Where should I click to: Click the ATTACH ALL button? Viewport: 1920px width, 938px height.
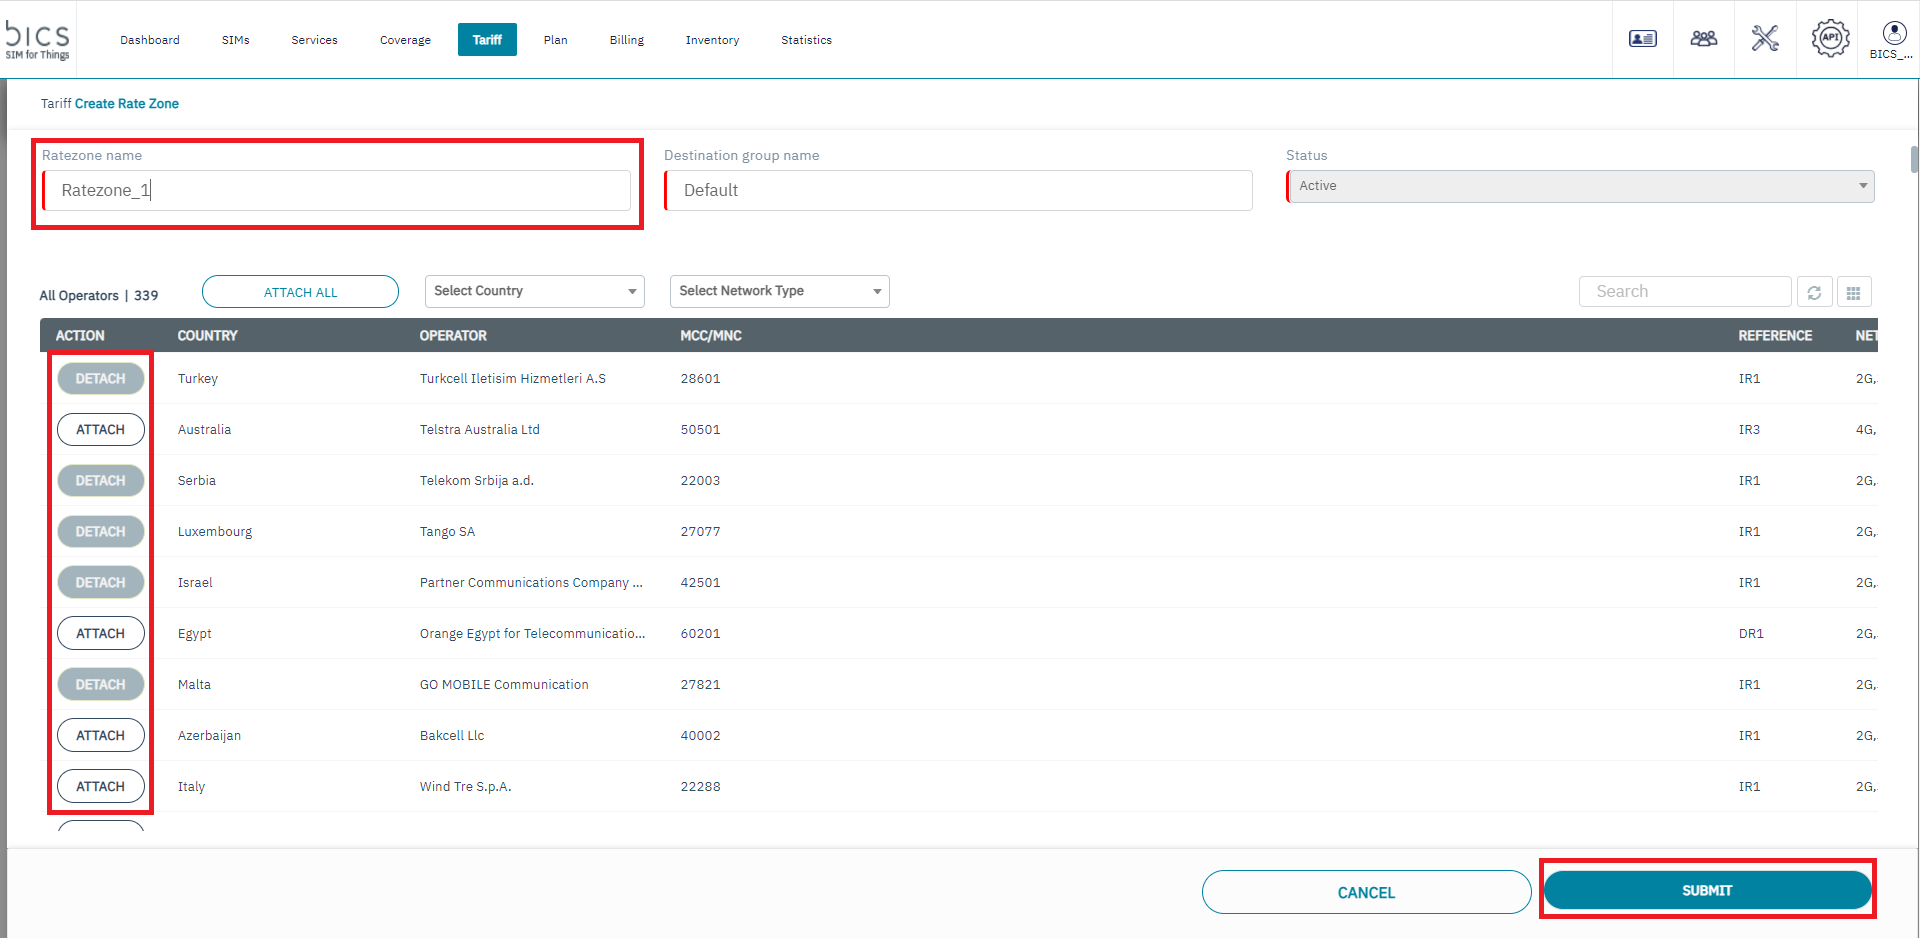pyautogui.click(x=300, y=292)
